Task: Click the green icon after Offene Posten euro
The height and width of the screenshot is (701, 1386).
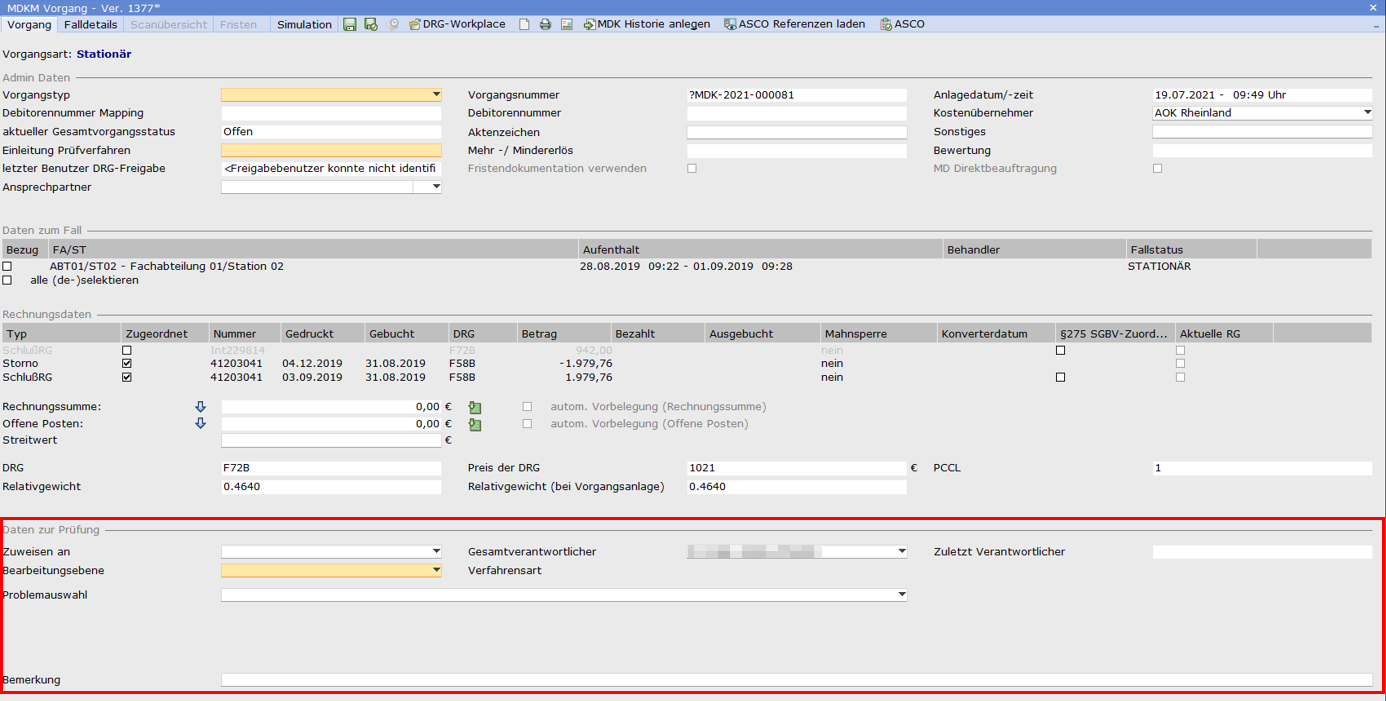Action: (x=476, y=425)
